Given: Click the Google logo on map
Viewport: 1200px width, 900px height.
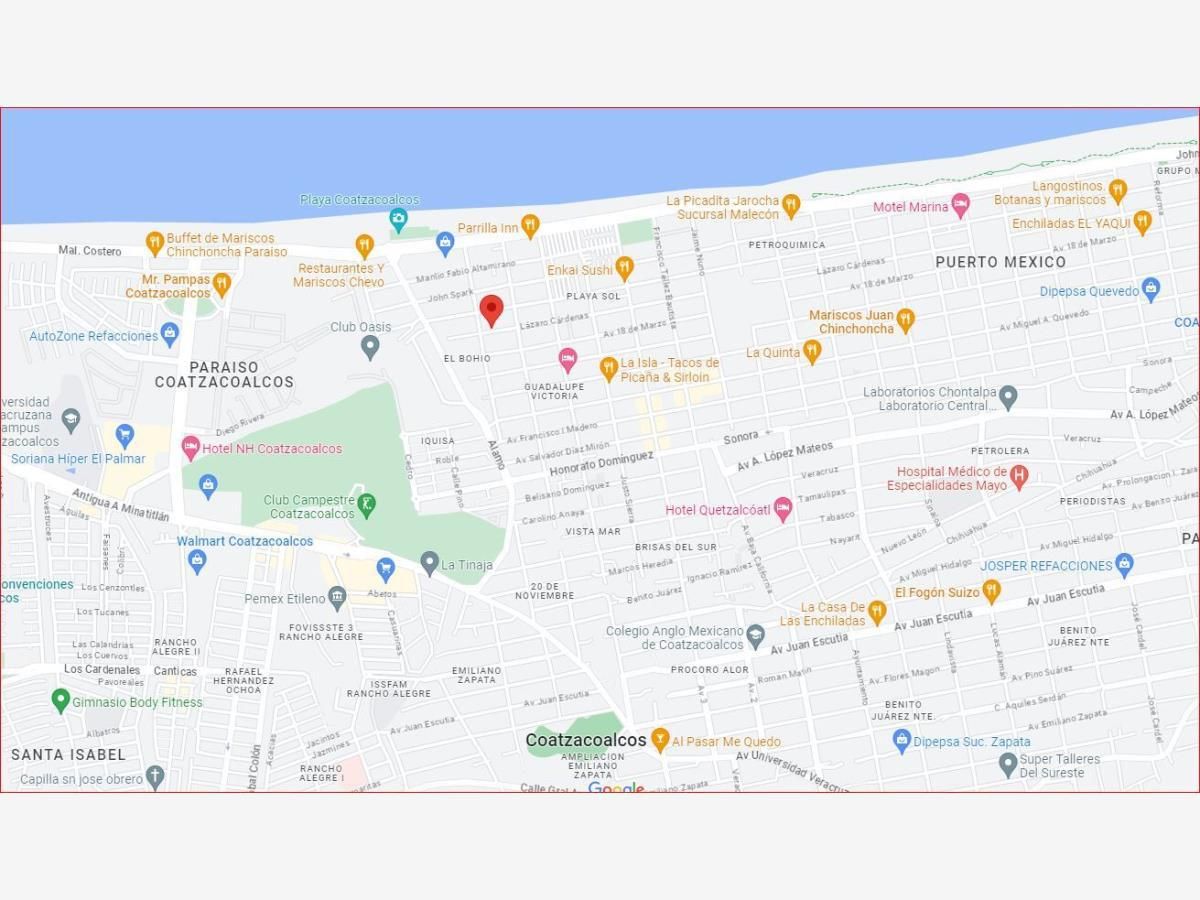Looking at the screenshot, I should [616, 787].
